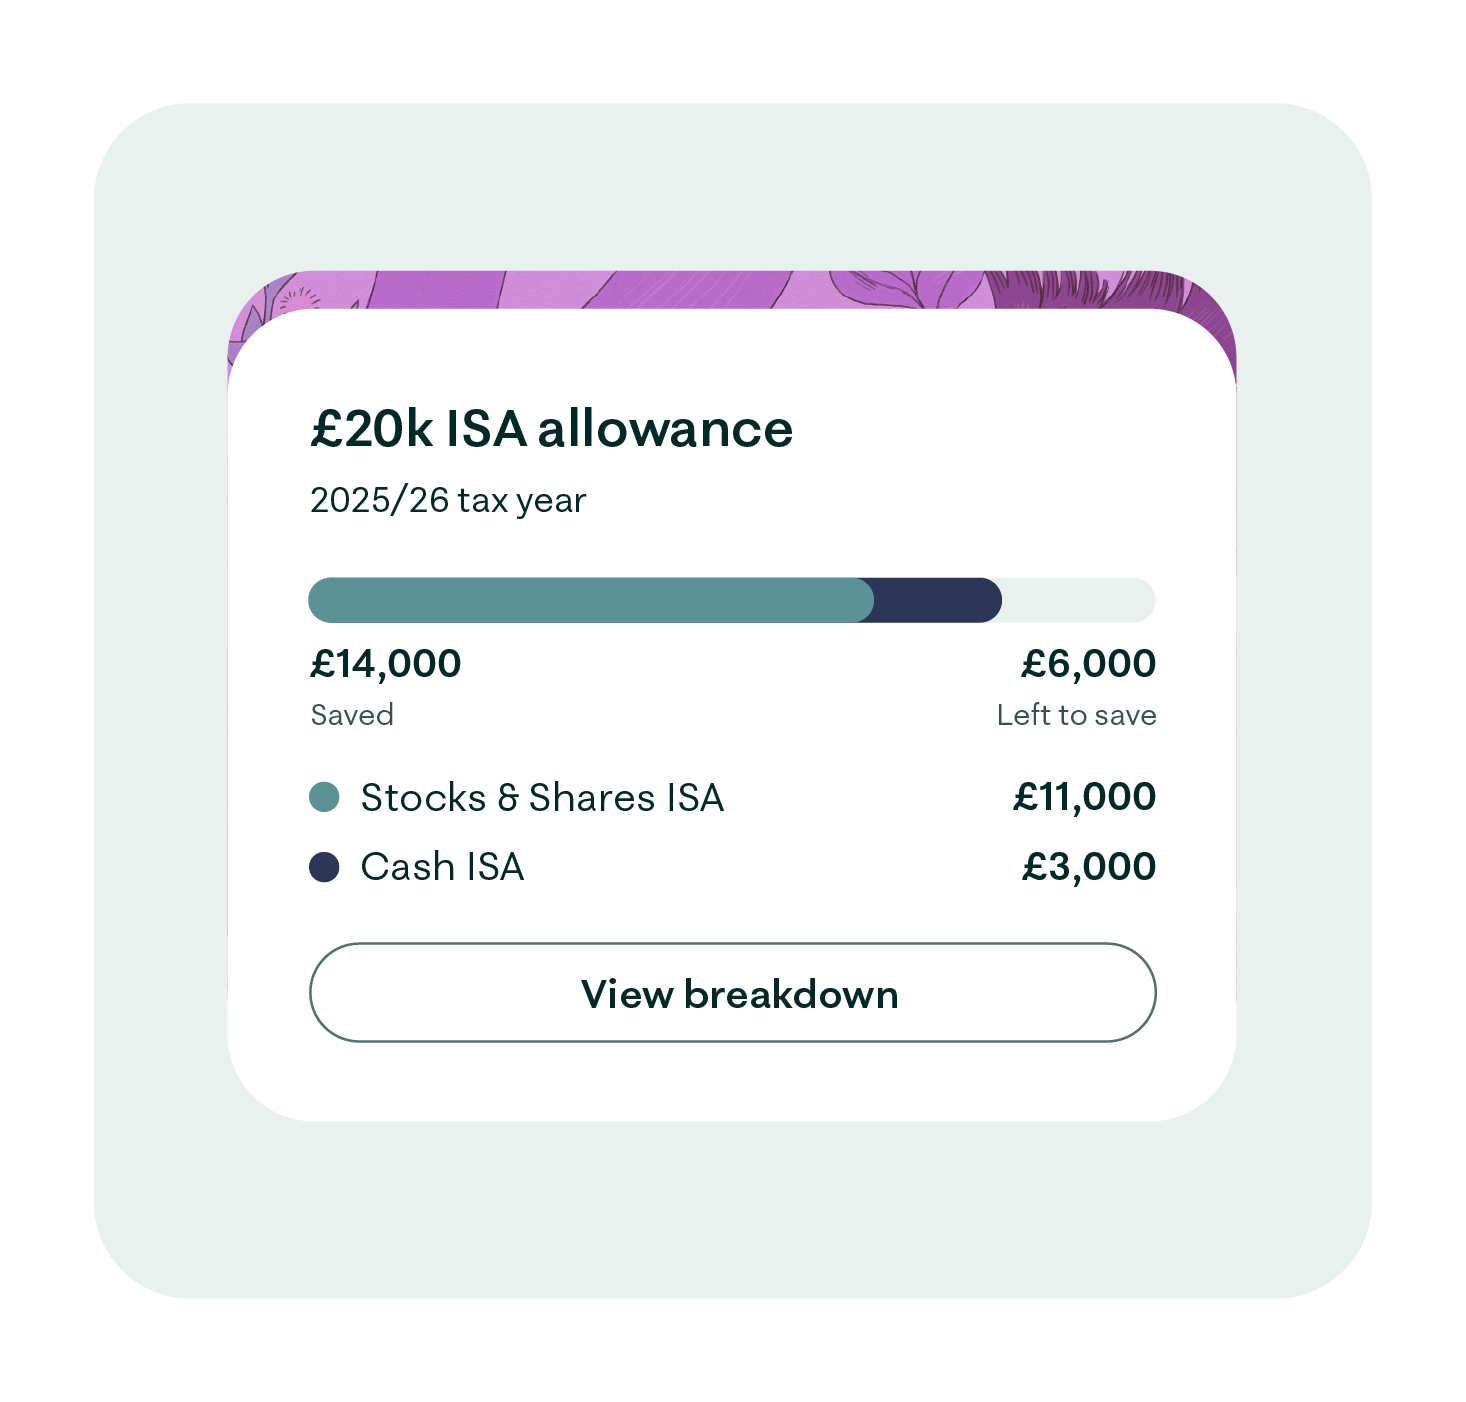Click the teal Stocks & Shares legend dot

pos(324,797)
